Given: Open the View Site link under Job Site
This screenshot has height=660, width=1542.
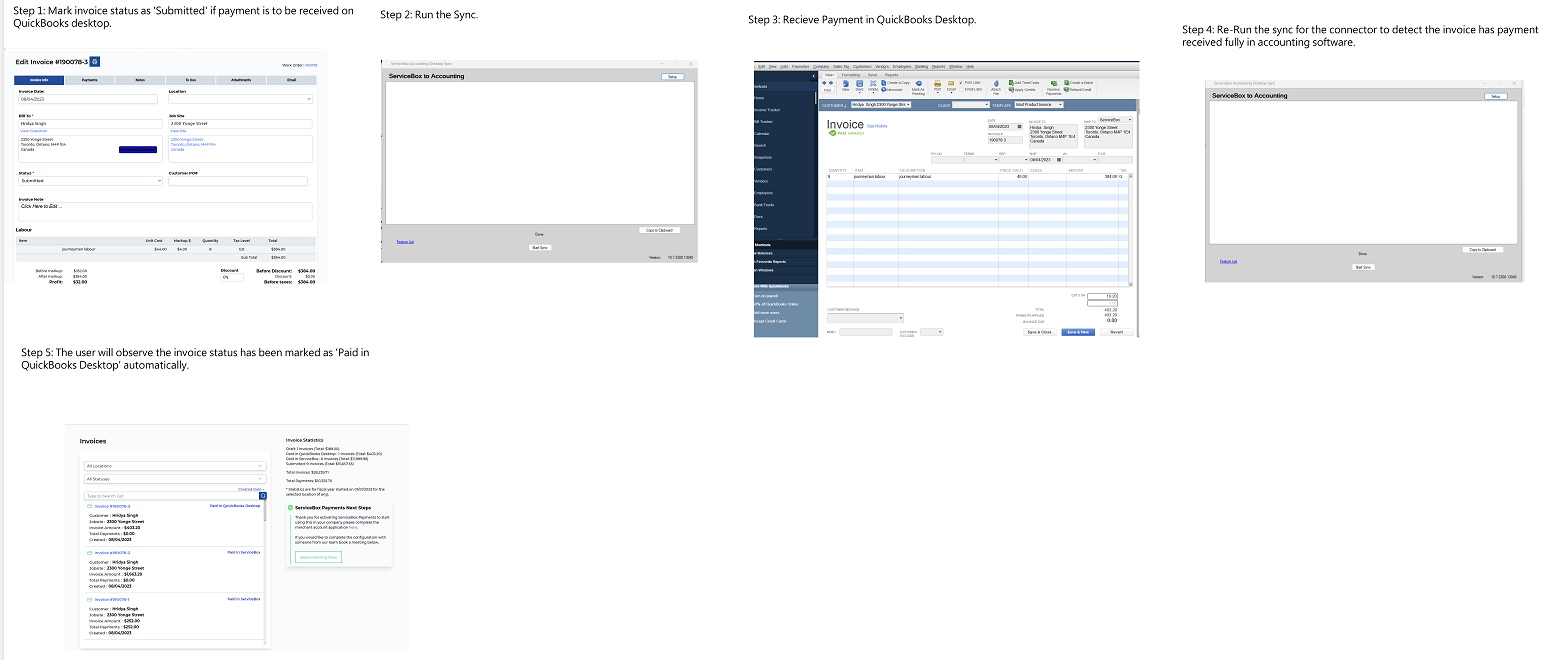Looking at the screenshot, I should [x=178, y=131].
